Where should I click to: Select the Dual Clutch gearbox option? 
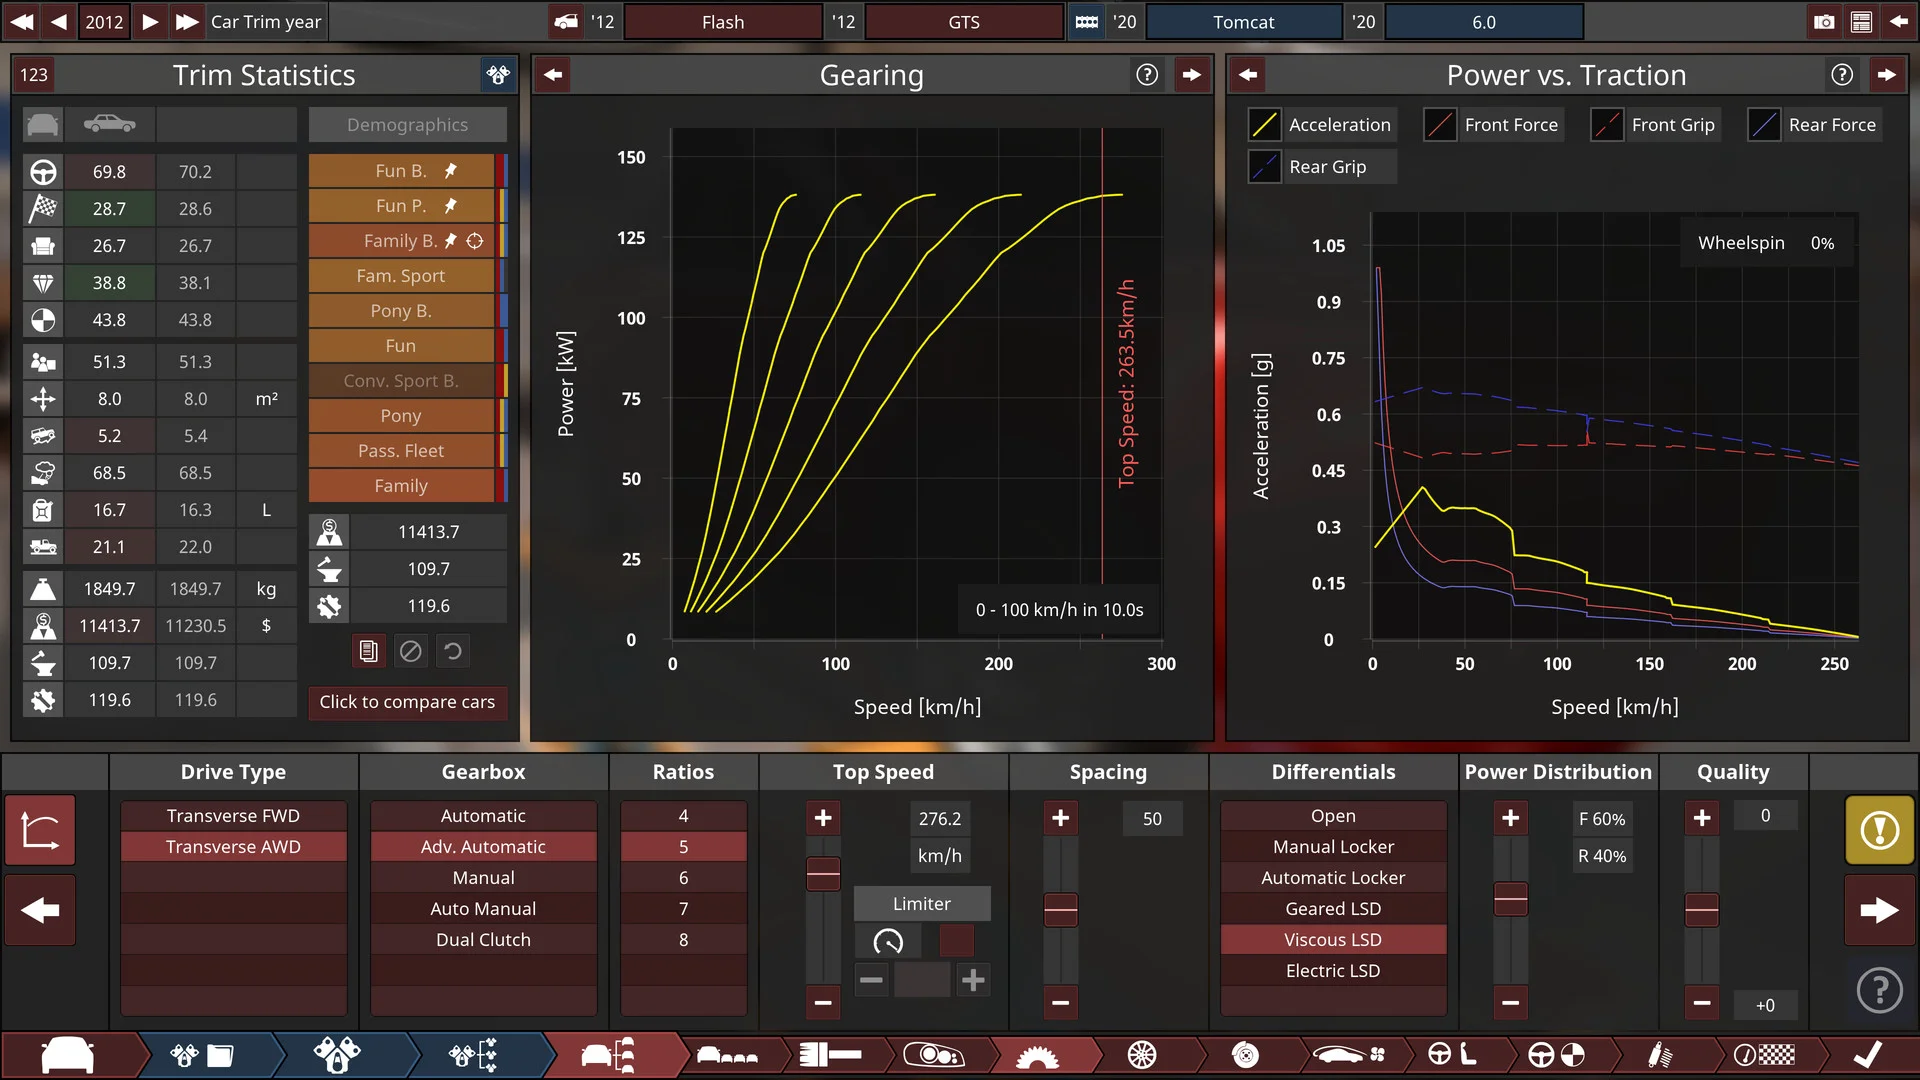click(483, 940)
